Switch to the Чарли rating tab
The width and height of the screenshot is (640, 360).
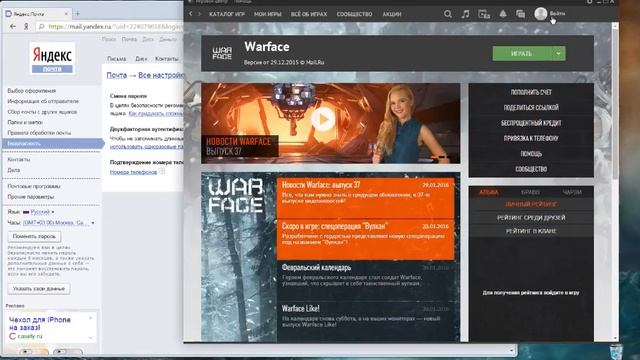pyautogui.click(x=572, y=192)
